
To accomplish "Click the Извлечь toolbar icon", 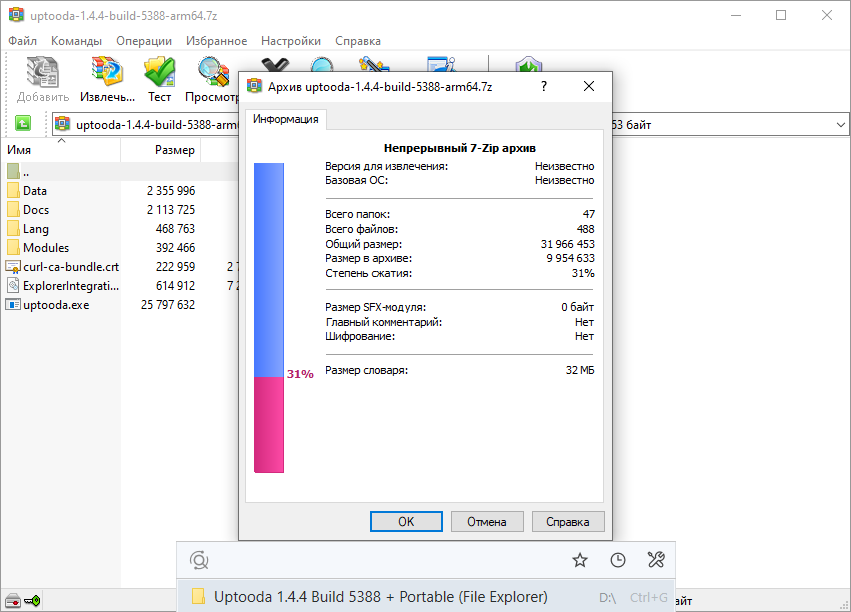I will pos(107,71).
